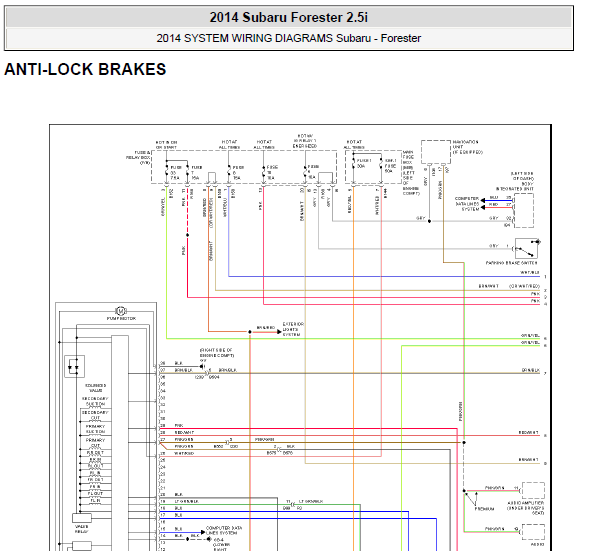Viewport: 603px width, 551px height.
Task: Click the secondary suction solenoid label
Action: pyautogui.click(x=94, y=401)
